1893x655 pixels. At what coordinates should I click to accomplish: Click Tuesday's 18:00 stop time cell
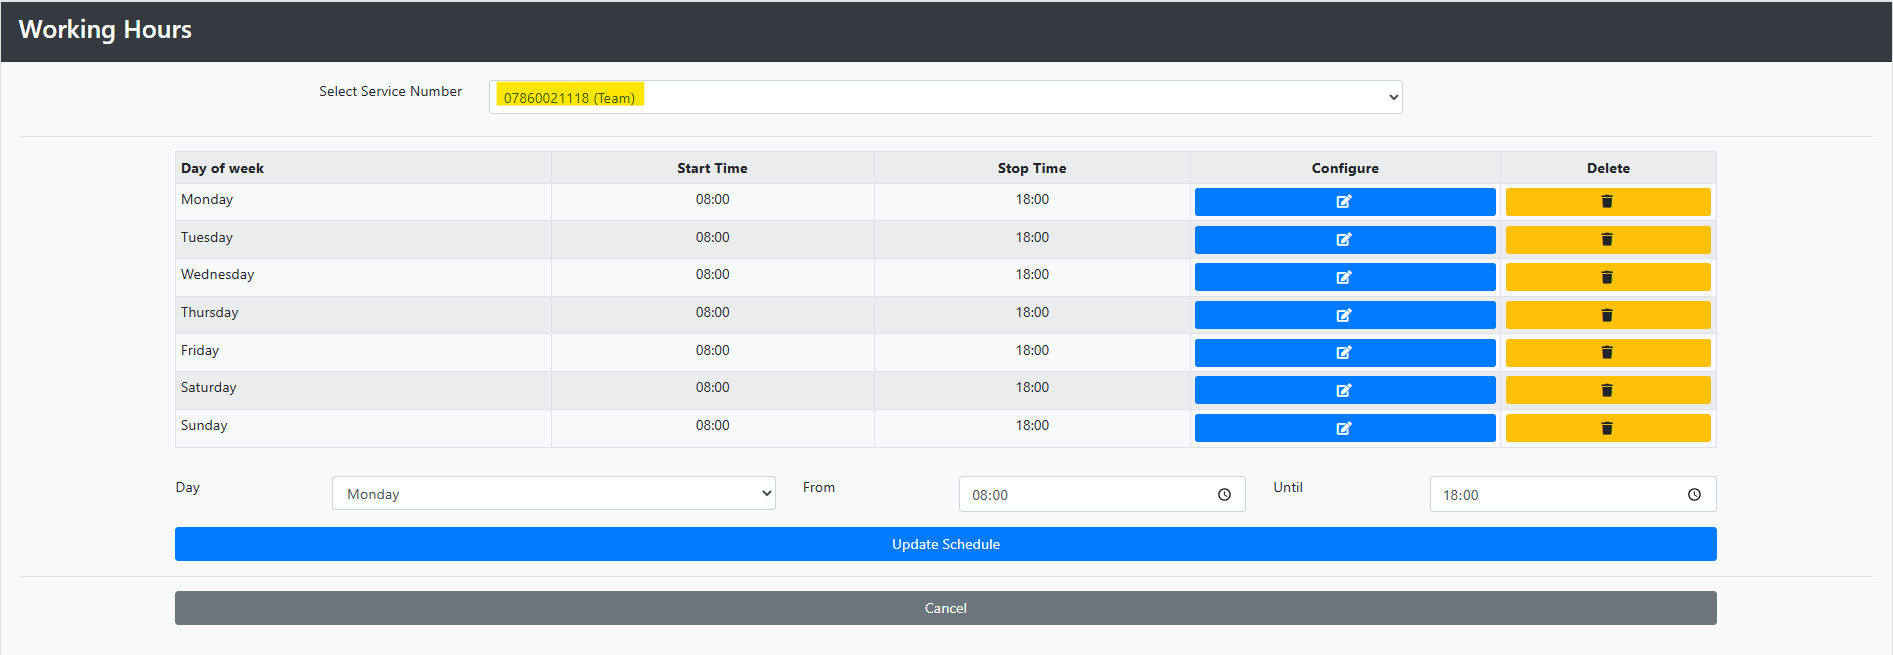pyautogui.click(x=1033, y=237)
